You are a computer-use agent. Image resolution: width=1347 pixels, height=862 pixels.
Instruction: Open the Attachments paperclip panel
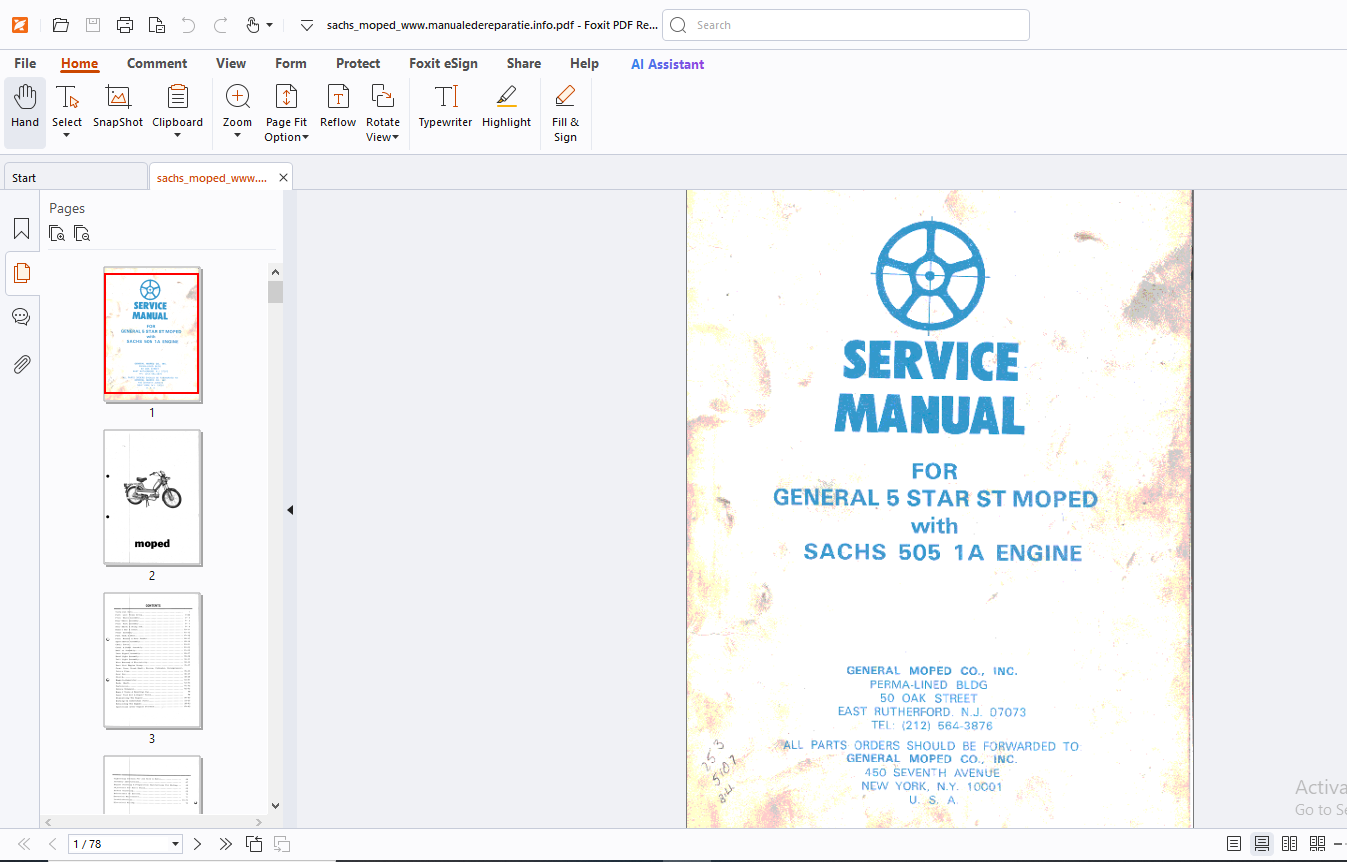[x=21, y=364]
